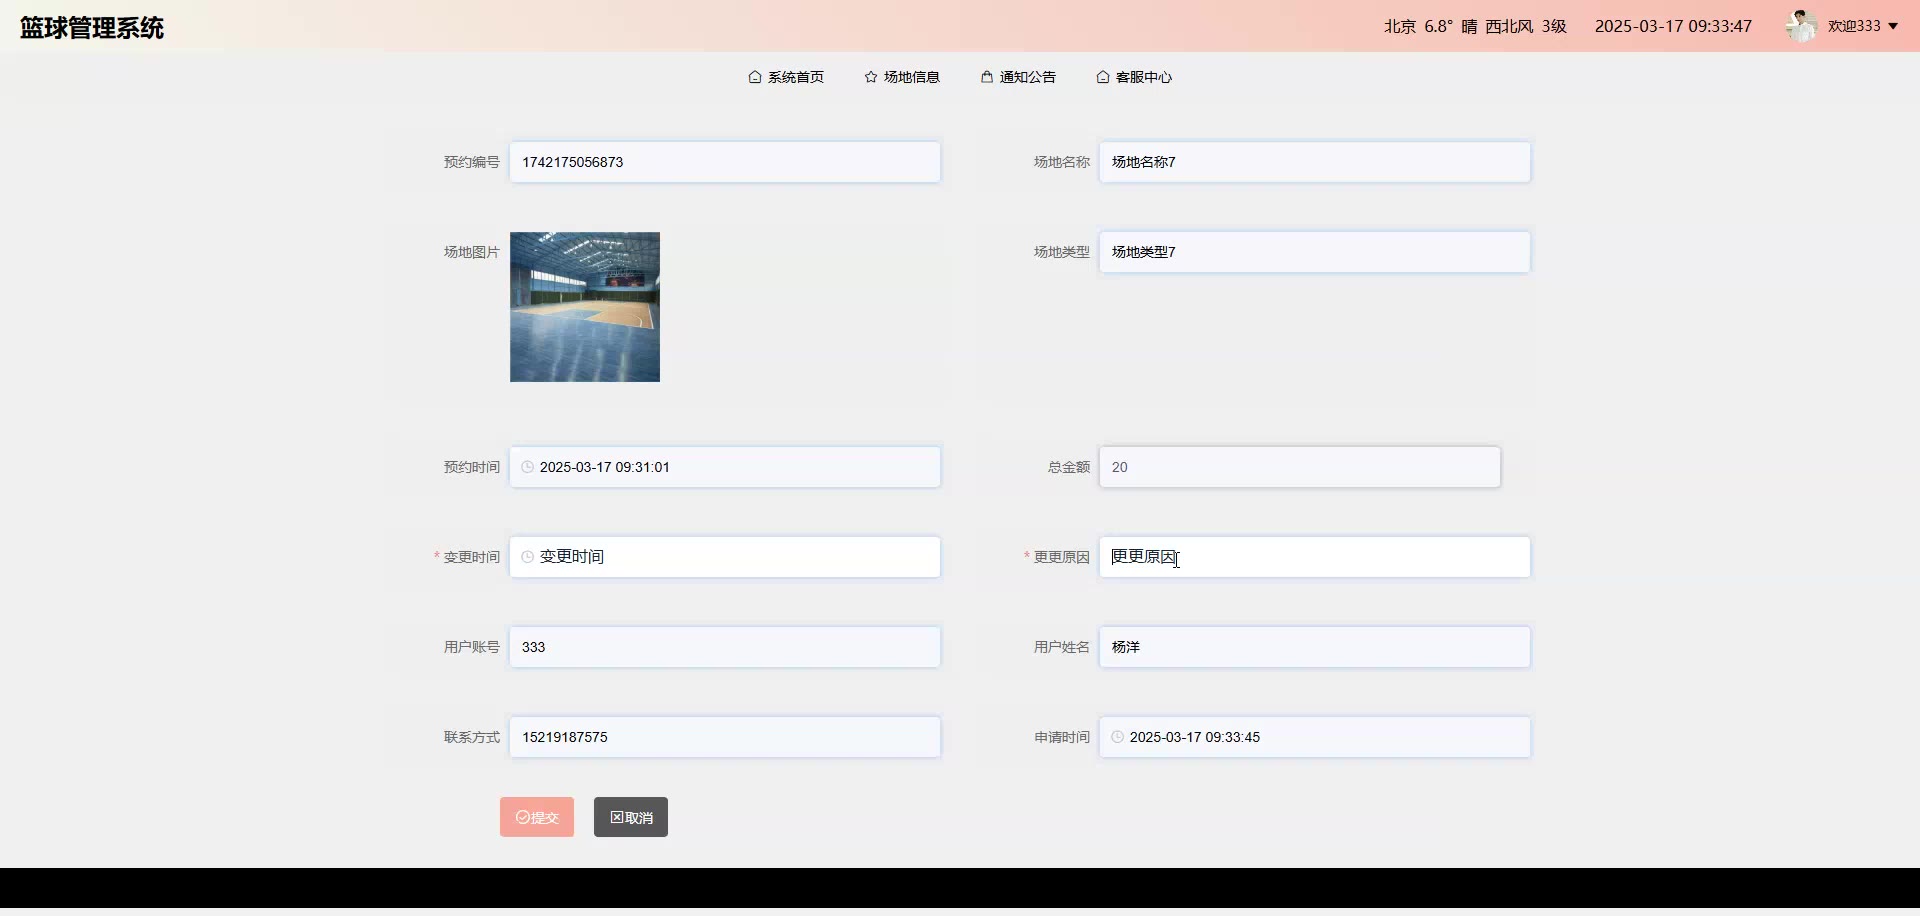Click the 场地名称 input field
The width and height of the screenshot is (1920, 916).
tap(1315, 162)
